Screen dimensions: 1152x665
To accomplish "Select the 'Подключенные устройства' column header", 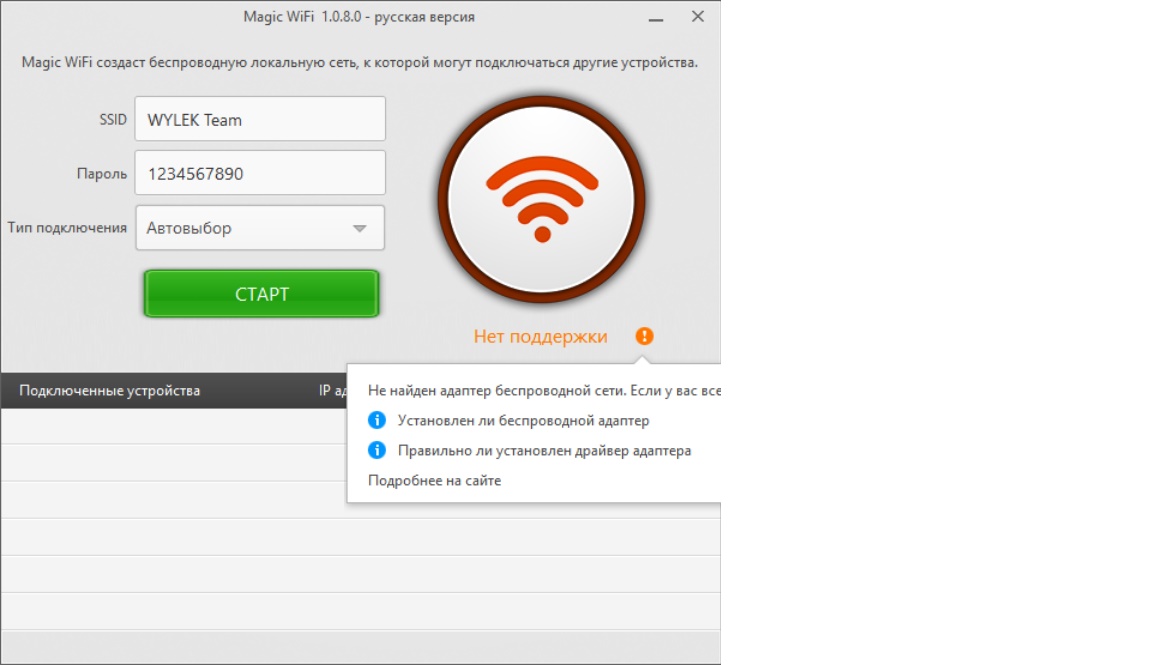I will (109, 390).
